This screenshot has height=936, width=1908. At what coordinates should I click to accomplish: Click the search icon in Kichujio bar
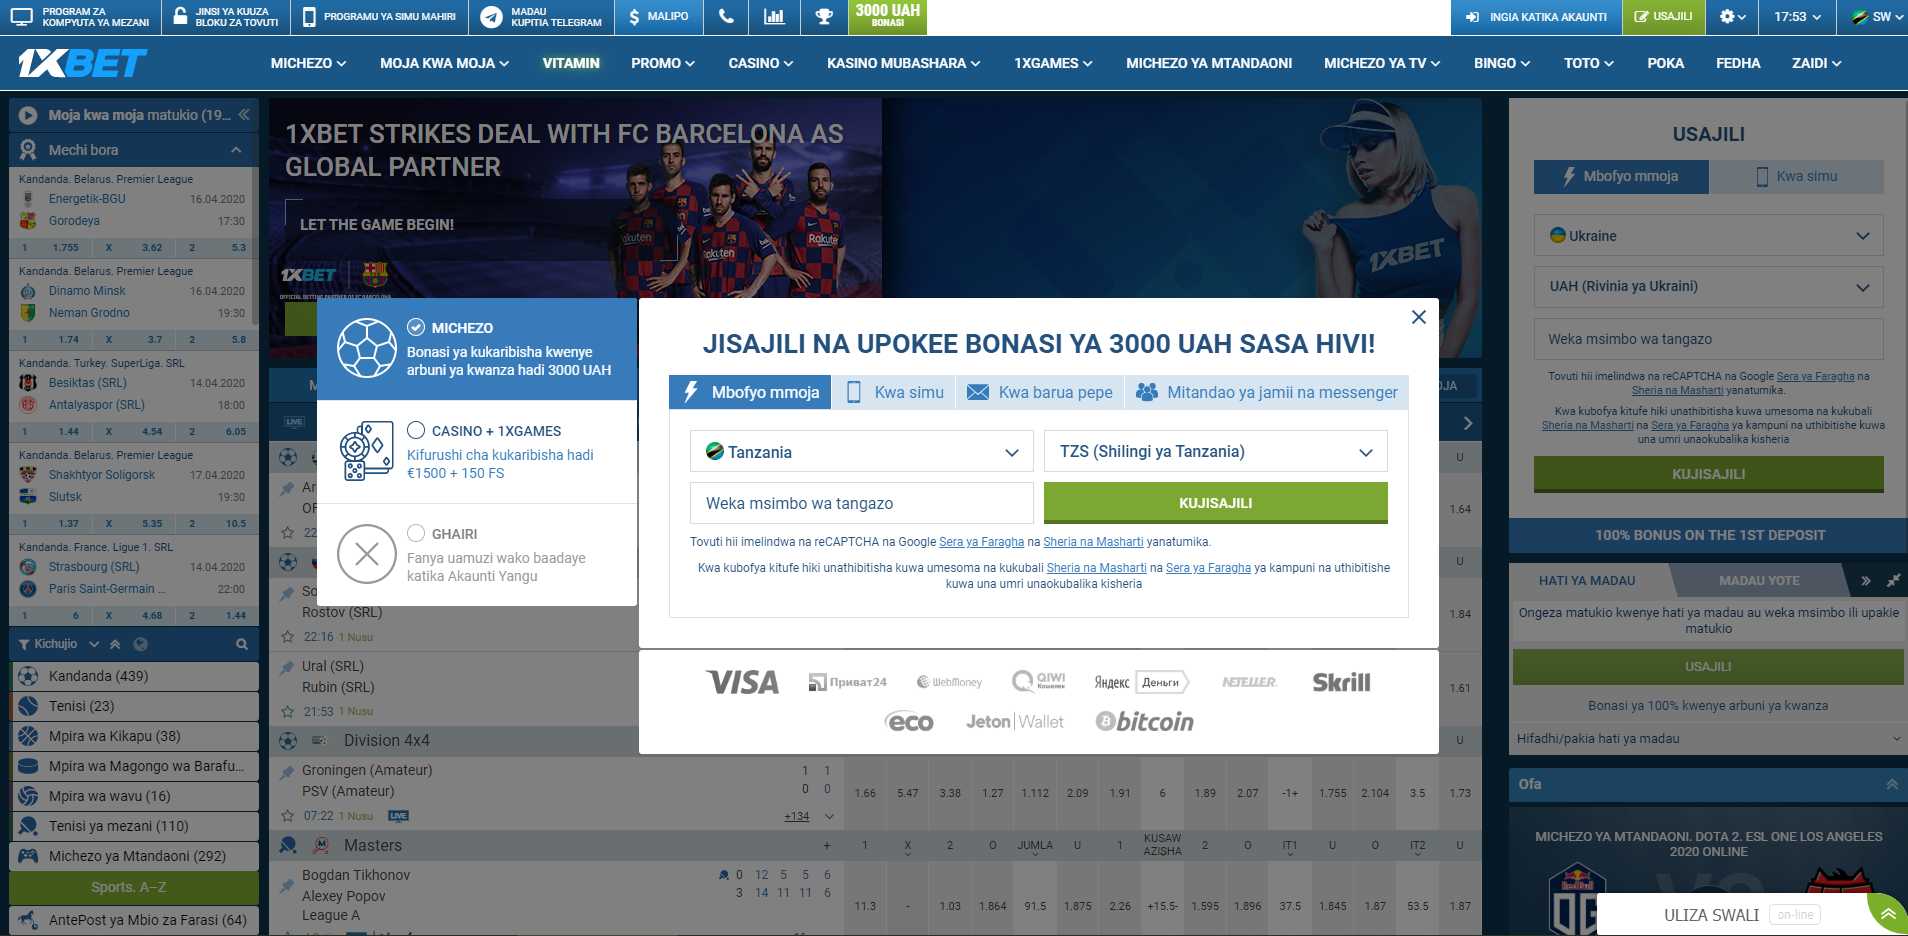[x=242, y=644]
